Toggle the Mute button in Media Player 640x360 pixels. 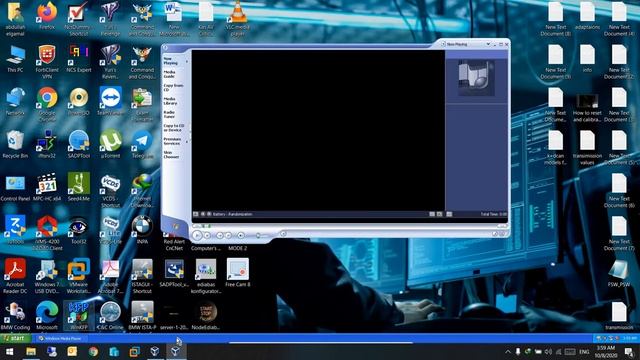(241, 236)
